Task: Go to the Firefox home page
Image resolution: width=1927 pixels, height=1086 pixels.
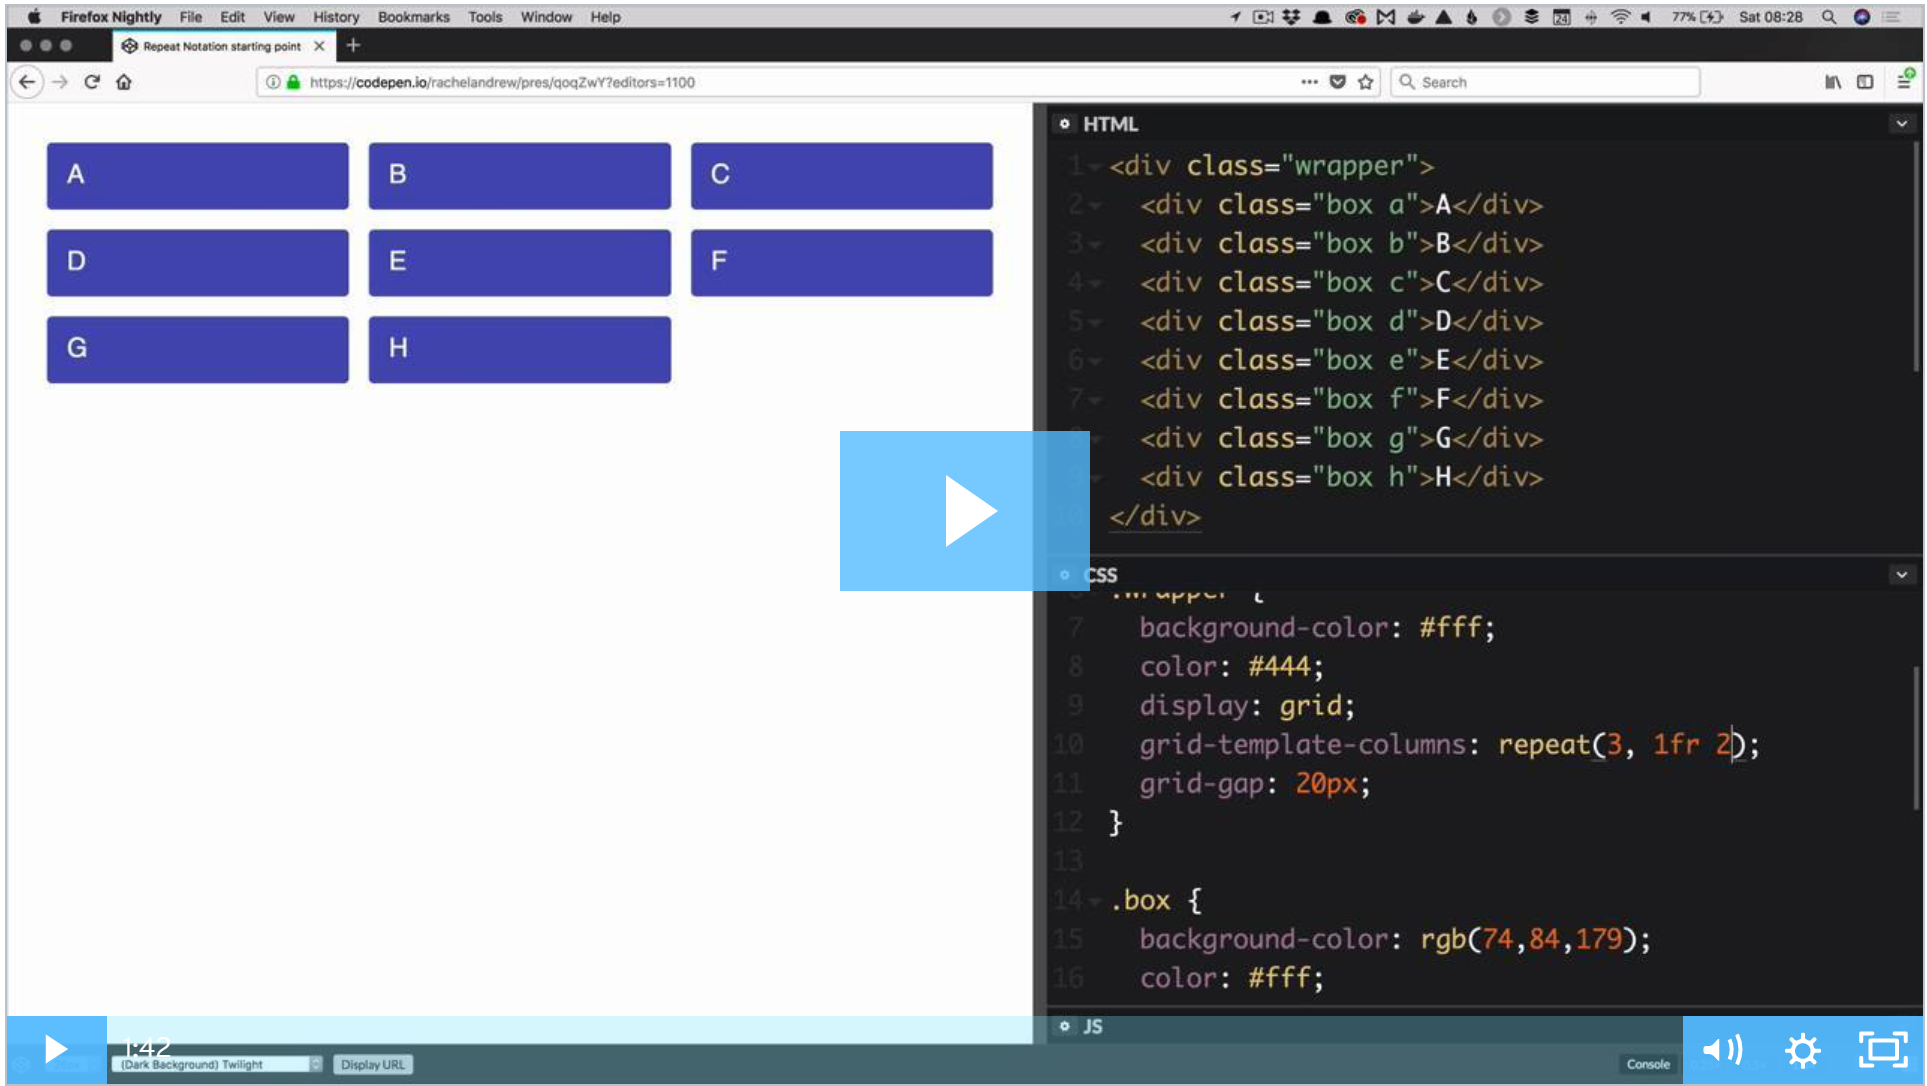Action: point(124,82)
